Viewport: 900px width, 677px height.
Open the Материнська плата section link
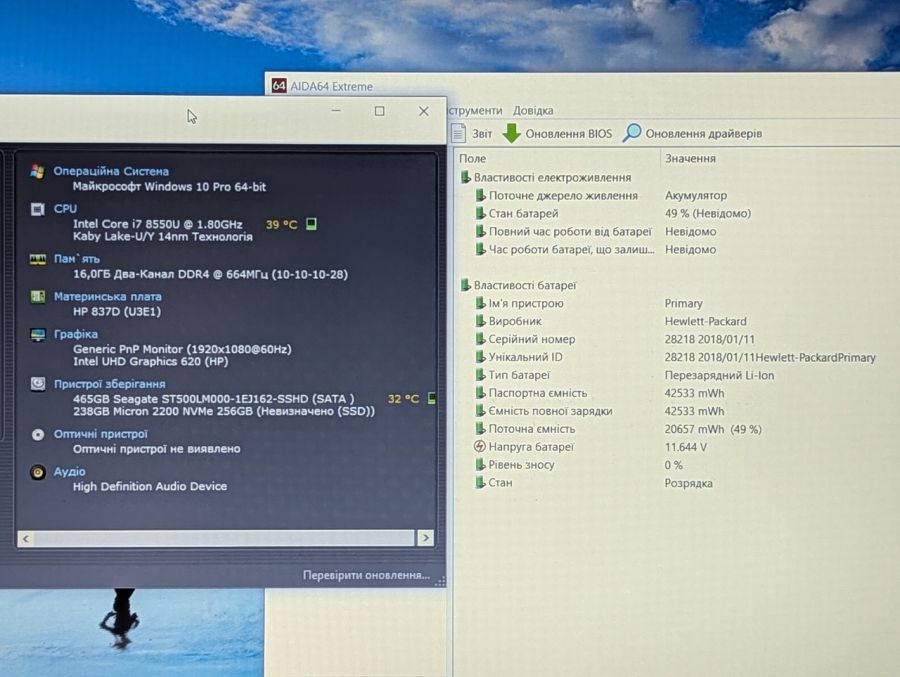click(x=107, y=296)
